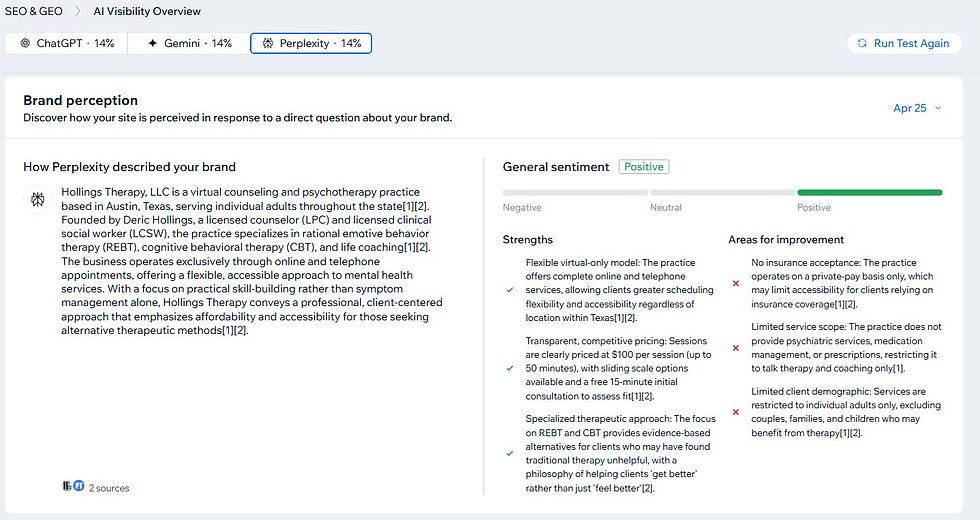Click the Brand perception heading
This screenshot has width=980, height=520.
pos(80,100)
